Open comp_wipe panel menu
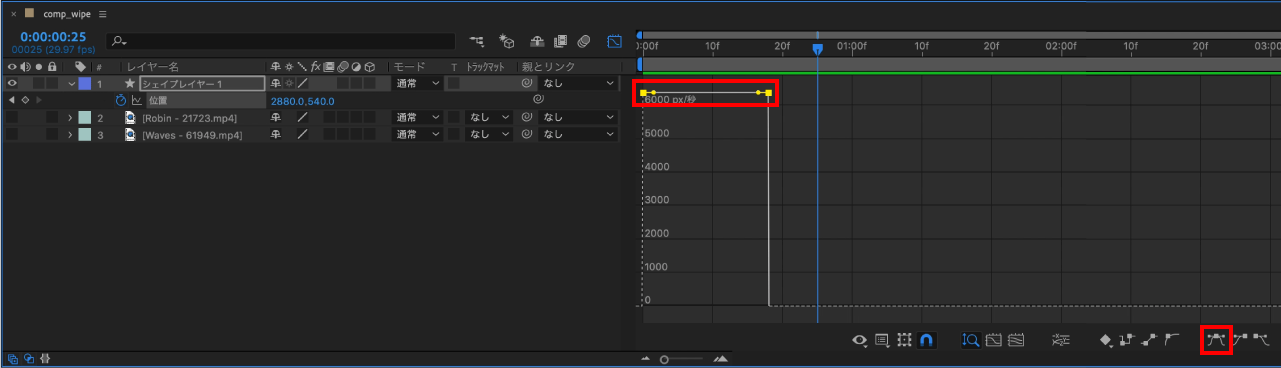This screenshot has width=1281, height=368. pos(103,14)
